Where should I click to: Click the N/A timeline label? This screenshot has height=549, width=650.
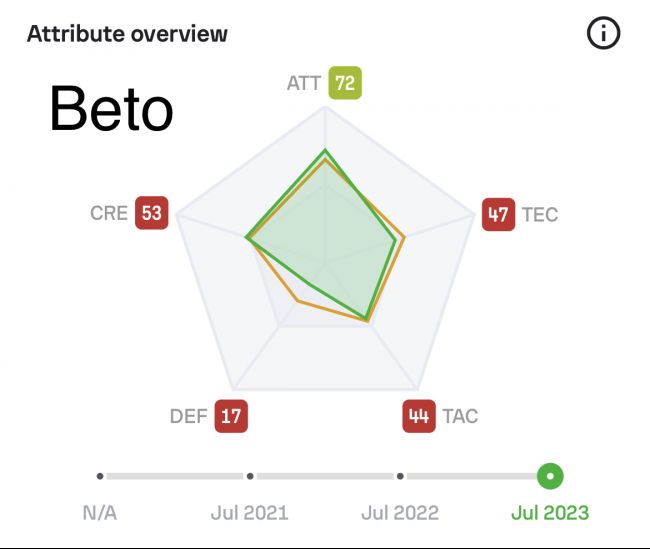click(100, 513)
